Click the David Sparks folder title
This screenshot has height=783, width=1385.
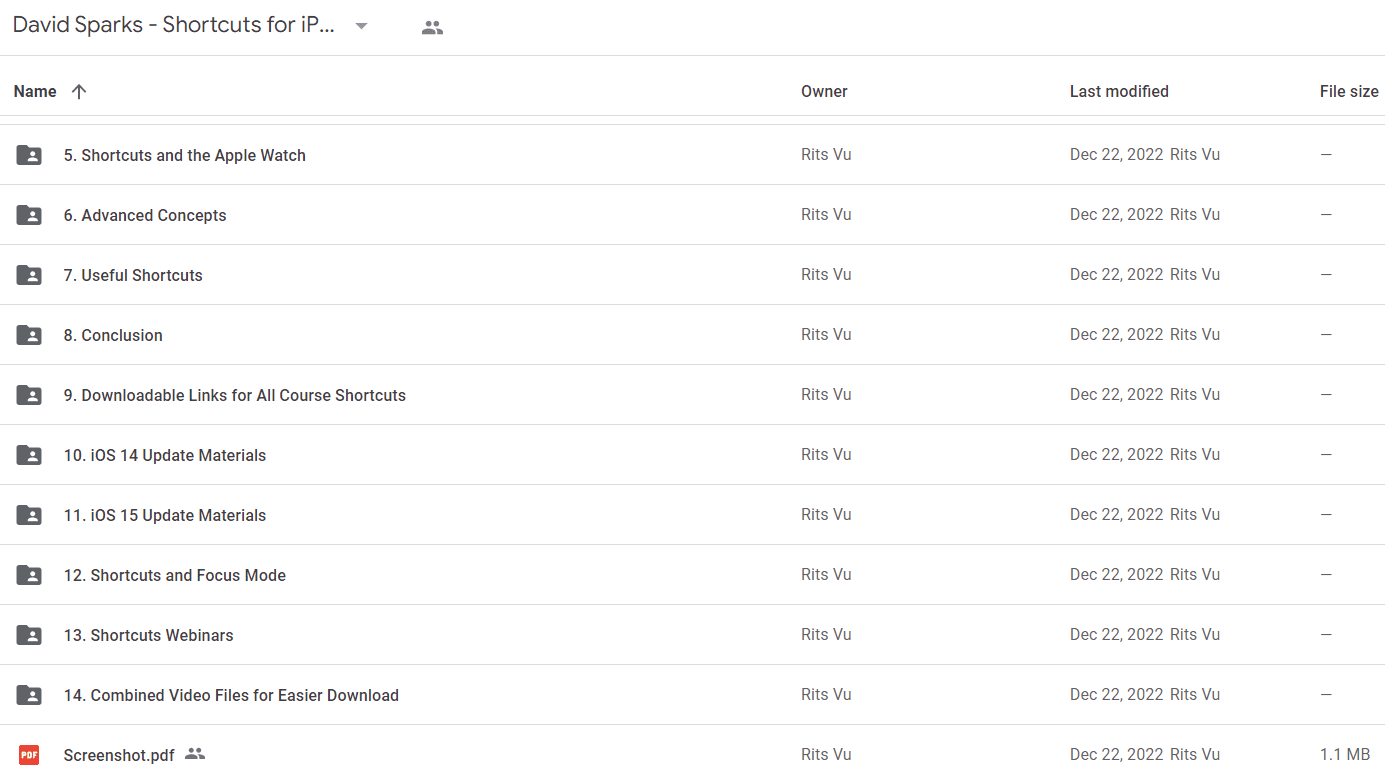click(x=174, y=26)
